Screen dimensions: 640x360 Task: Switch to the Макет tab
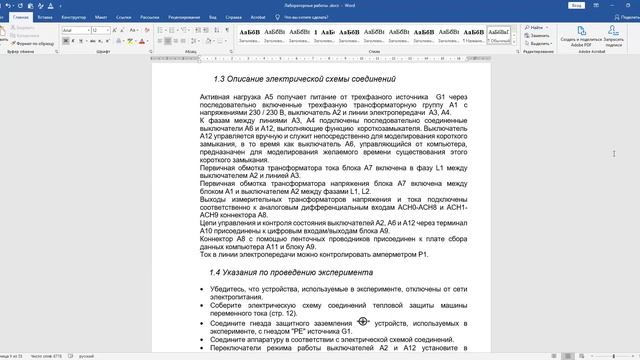[101, 17]
